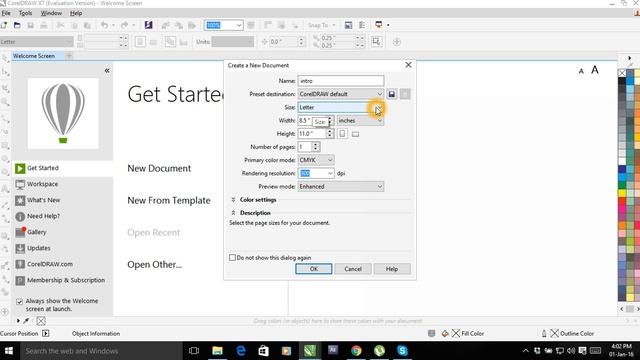Open the Help menu
This screenshot has width=640, height=360.
click(76, 13)
